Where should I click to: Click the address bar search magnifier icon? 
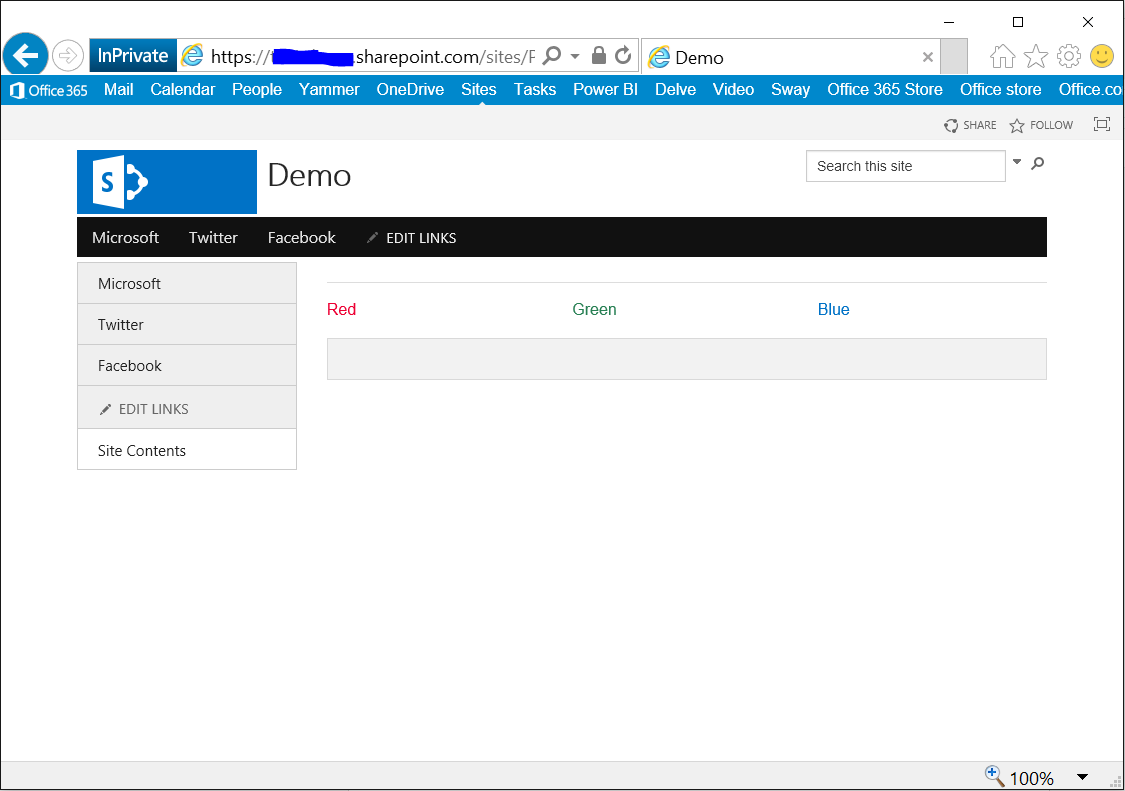(x=552, y=55)
